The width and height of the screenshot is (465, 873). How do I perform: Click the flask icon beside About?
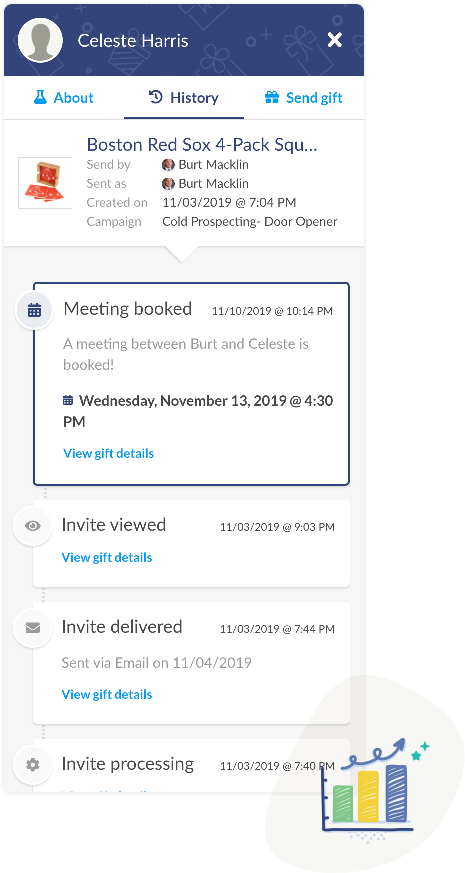(x=40, y=98)
